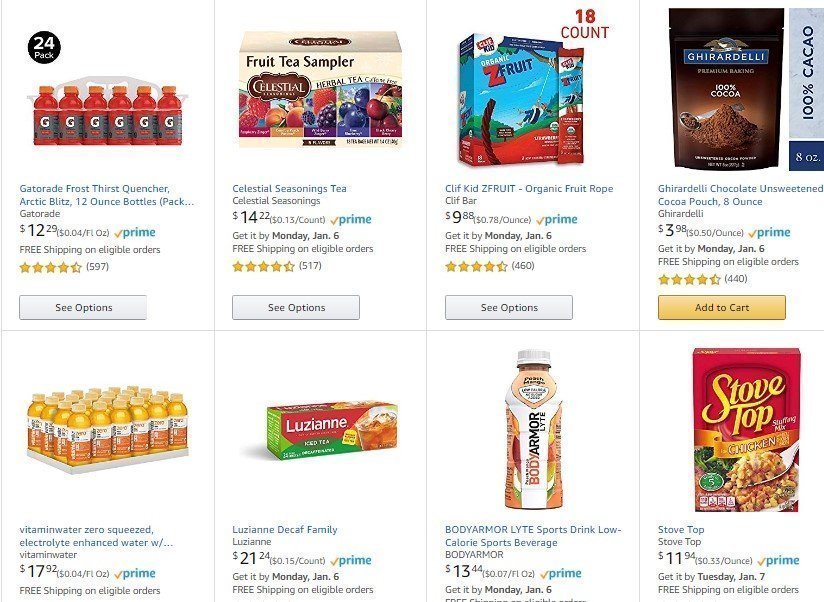Click the prime badge next to Gatorade price

(x=135, y=232)
